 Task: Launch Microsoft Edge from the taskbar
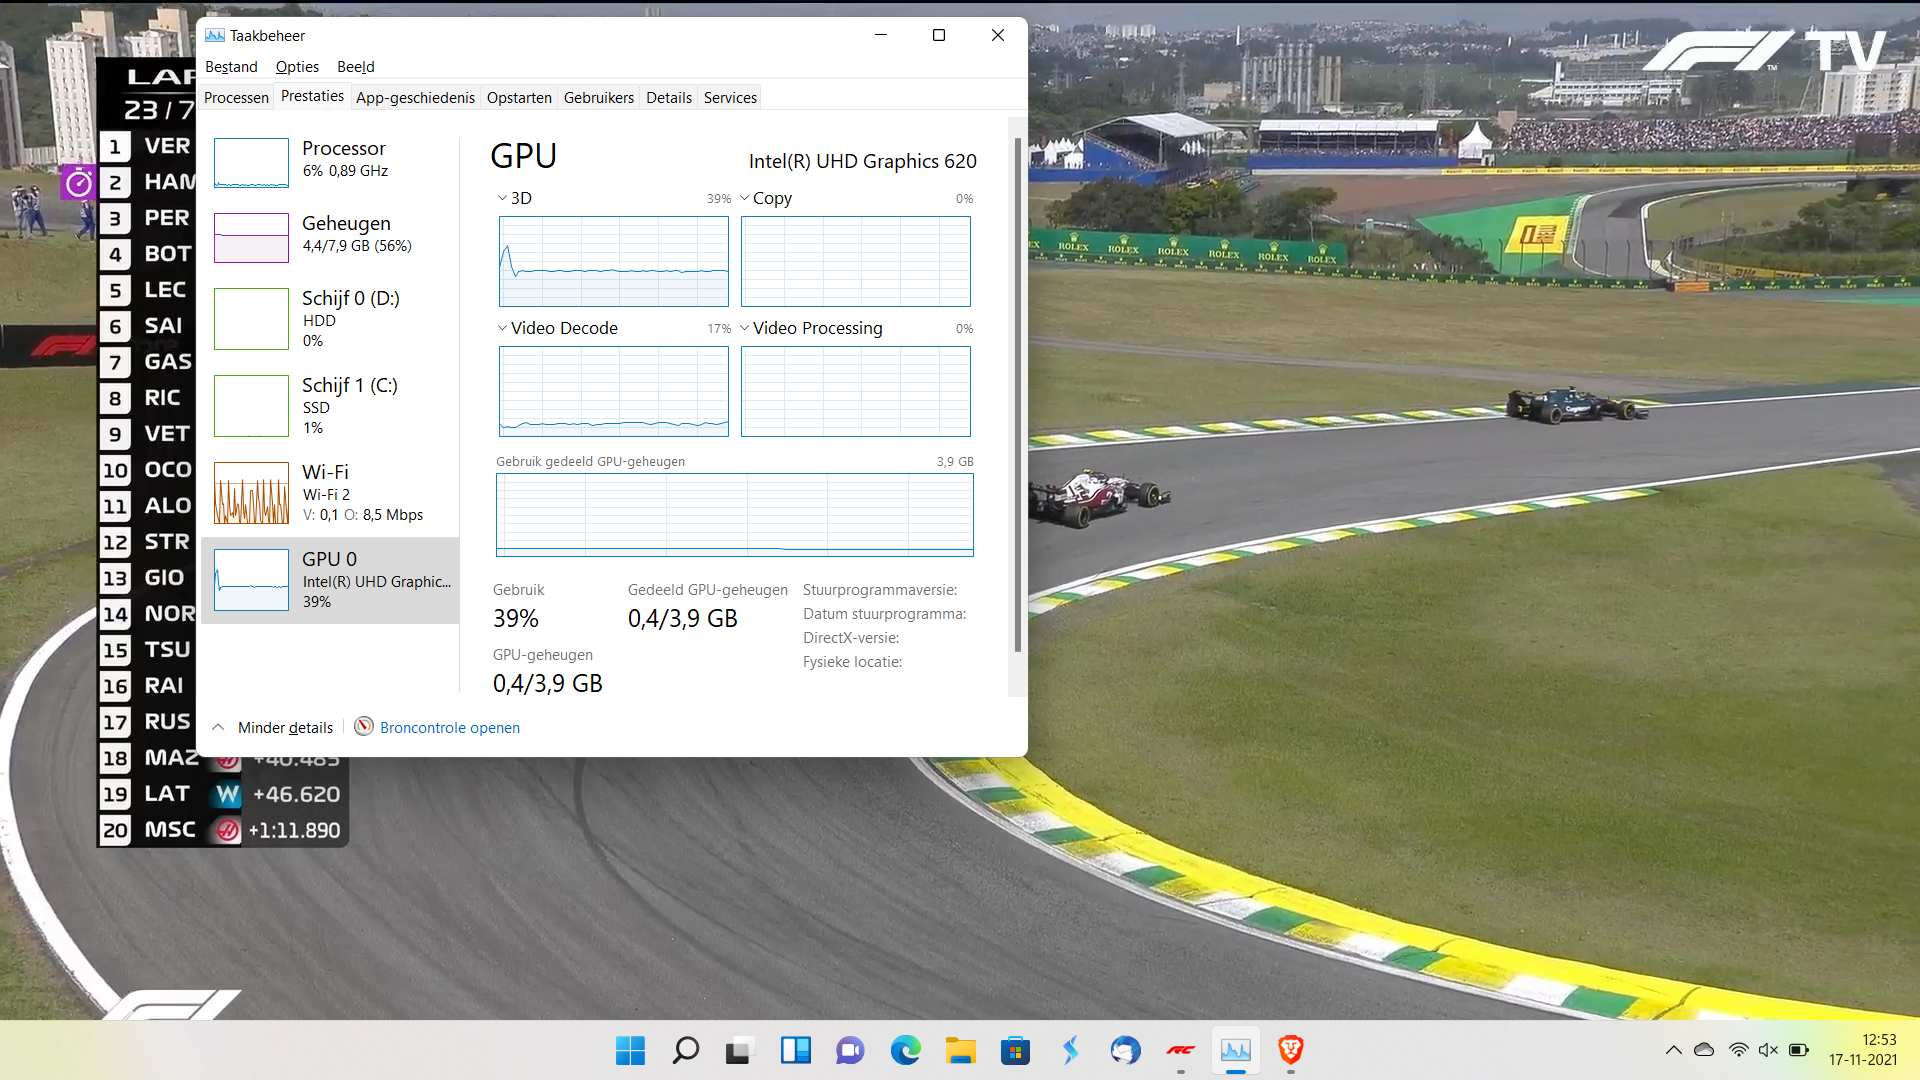[x=906, y=1051]
